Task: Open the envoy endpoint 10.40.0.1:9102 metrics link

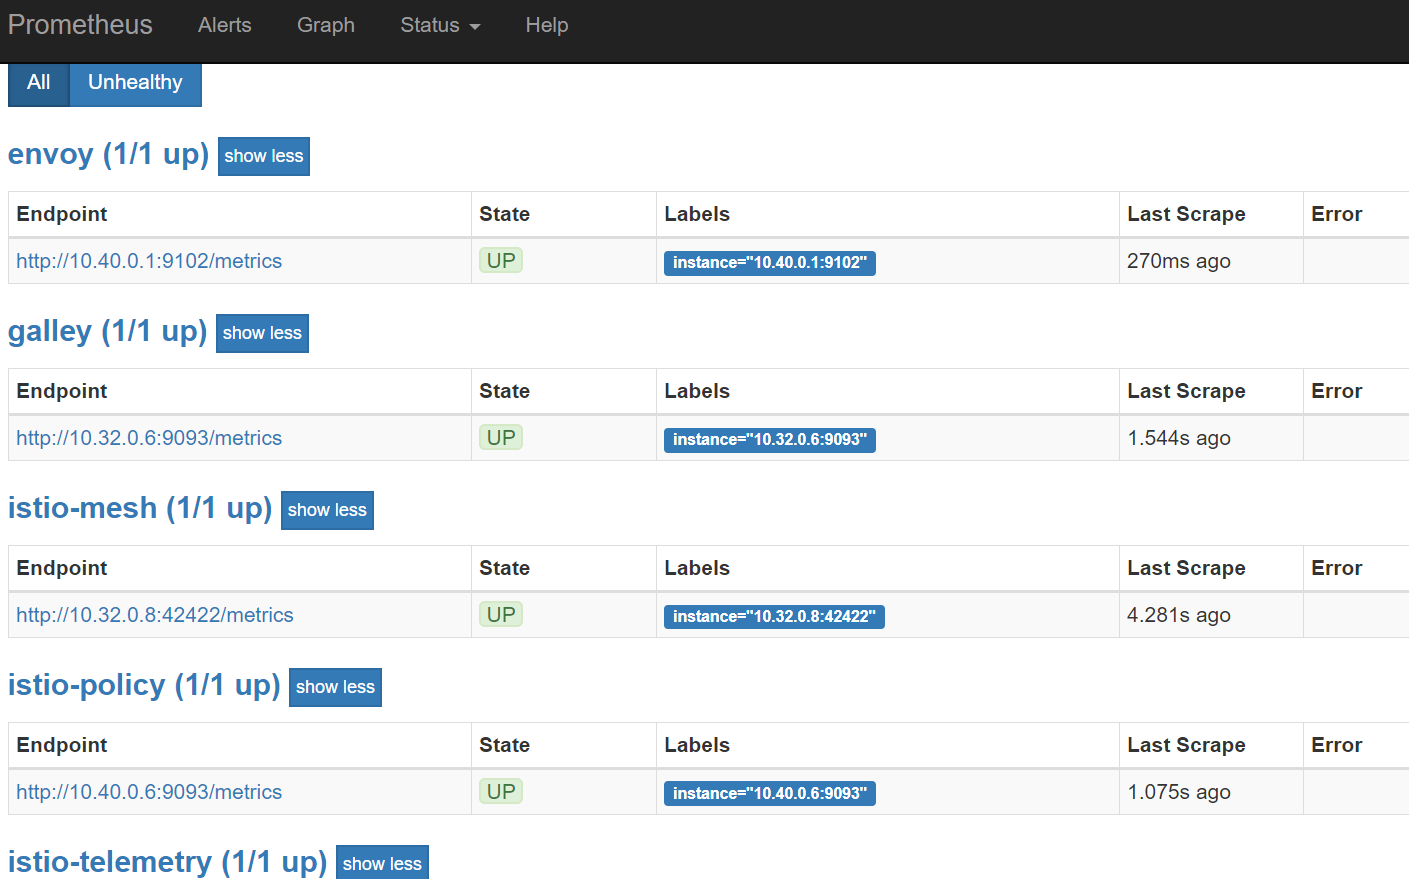Action: [149, 261]
